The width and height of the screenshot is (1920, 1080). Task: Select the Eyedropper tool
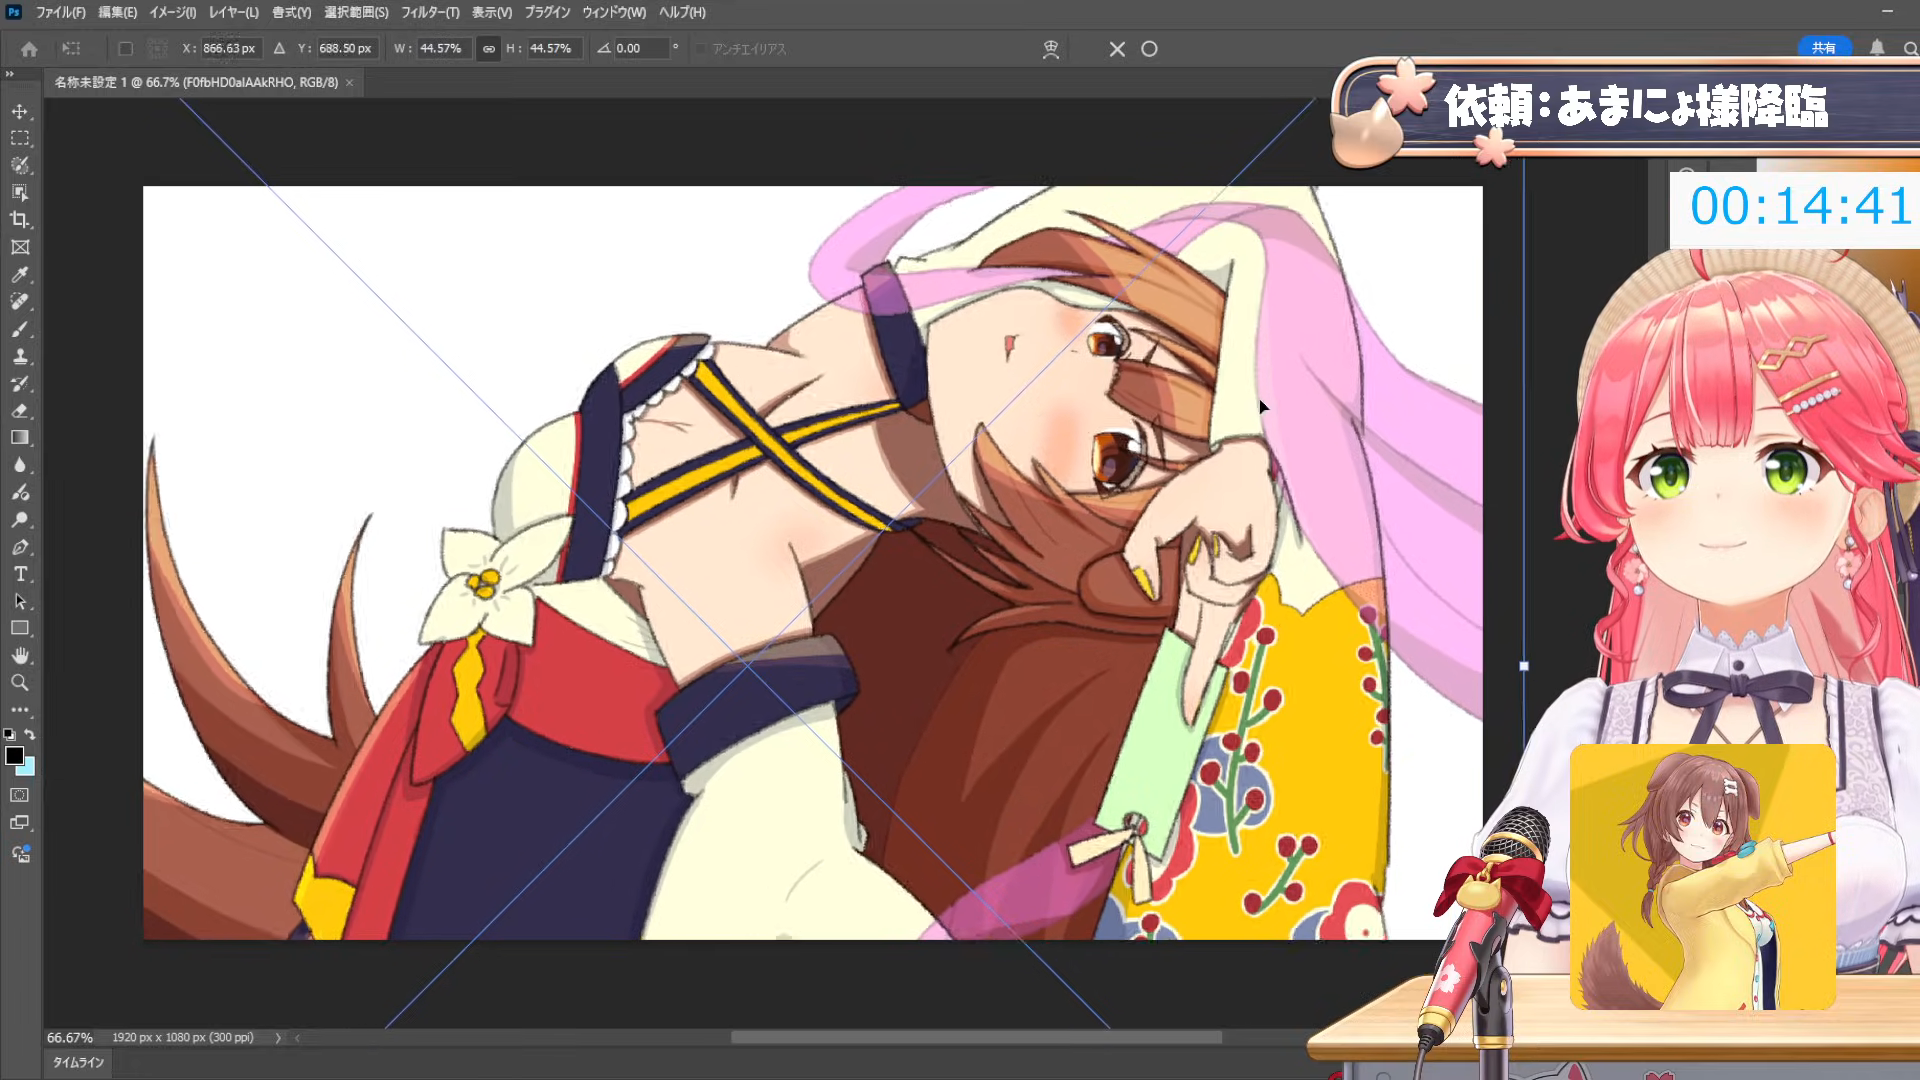(20, 274)
